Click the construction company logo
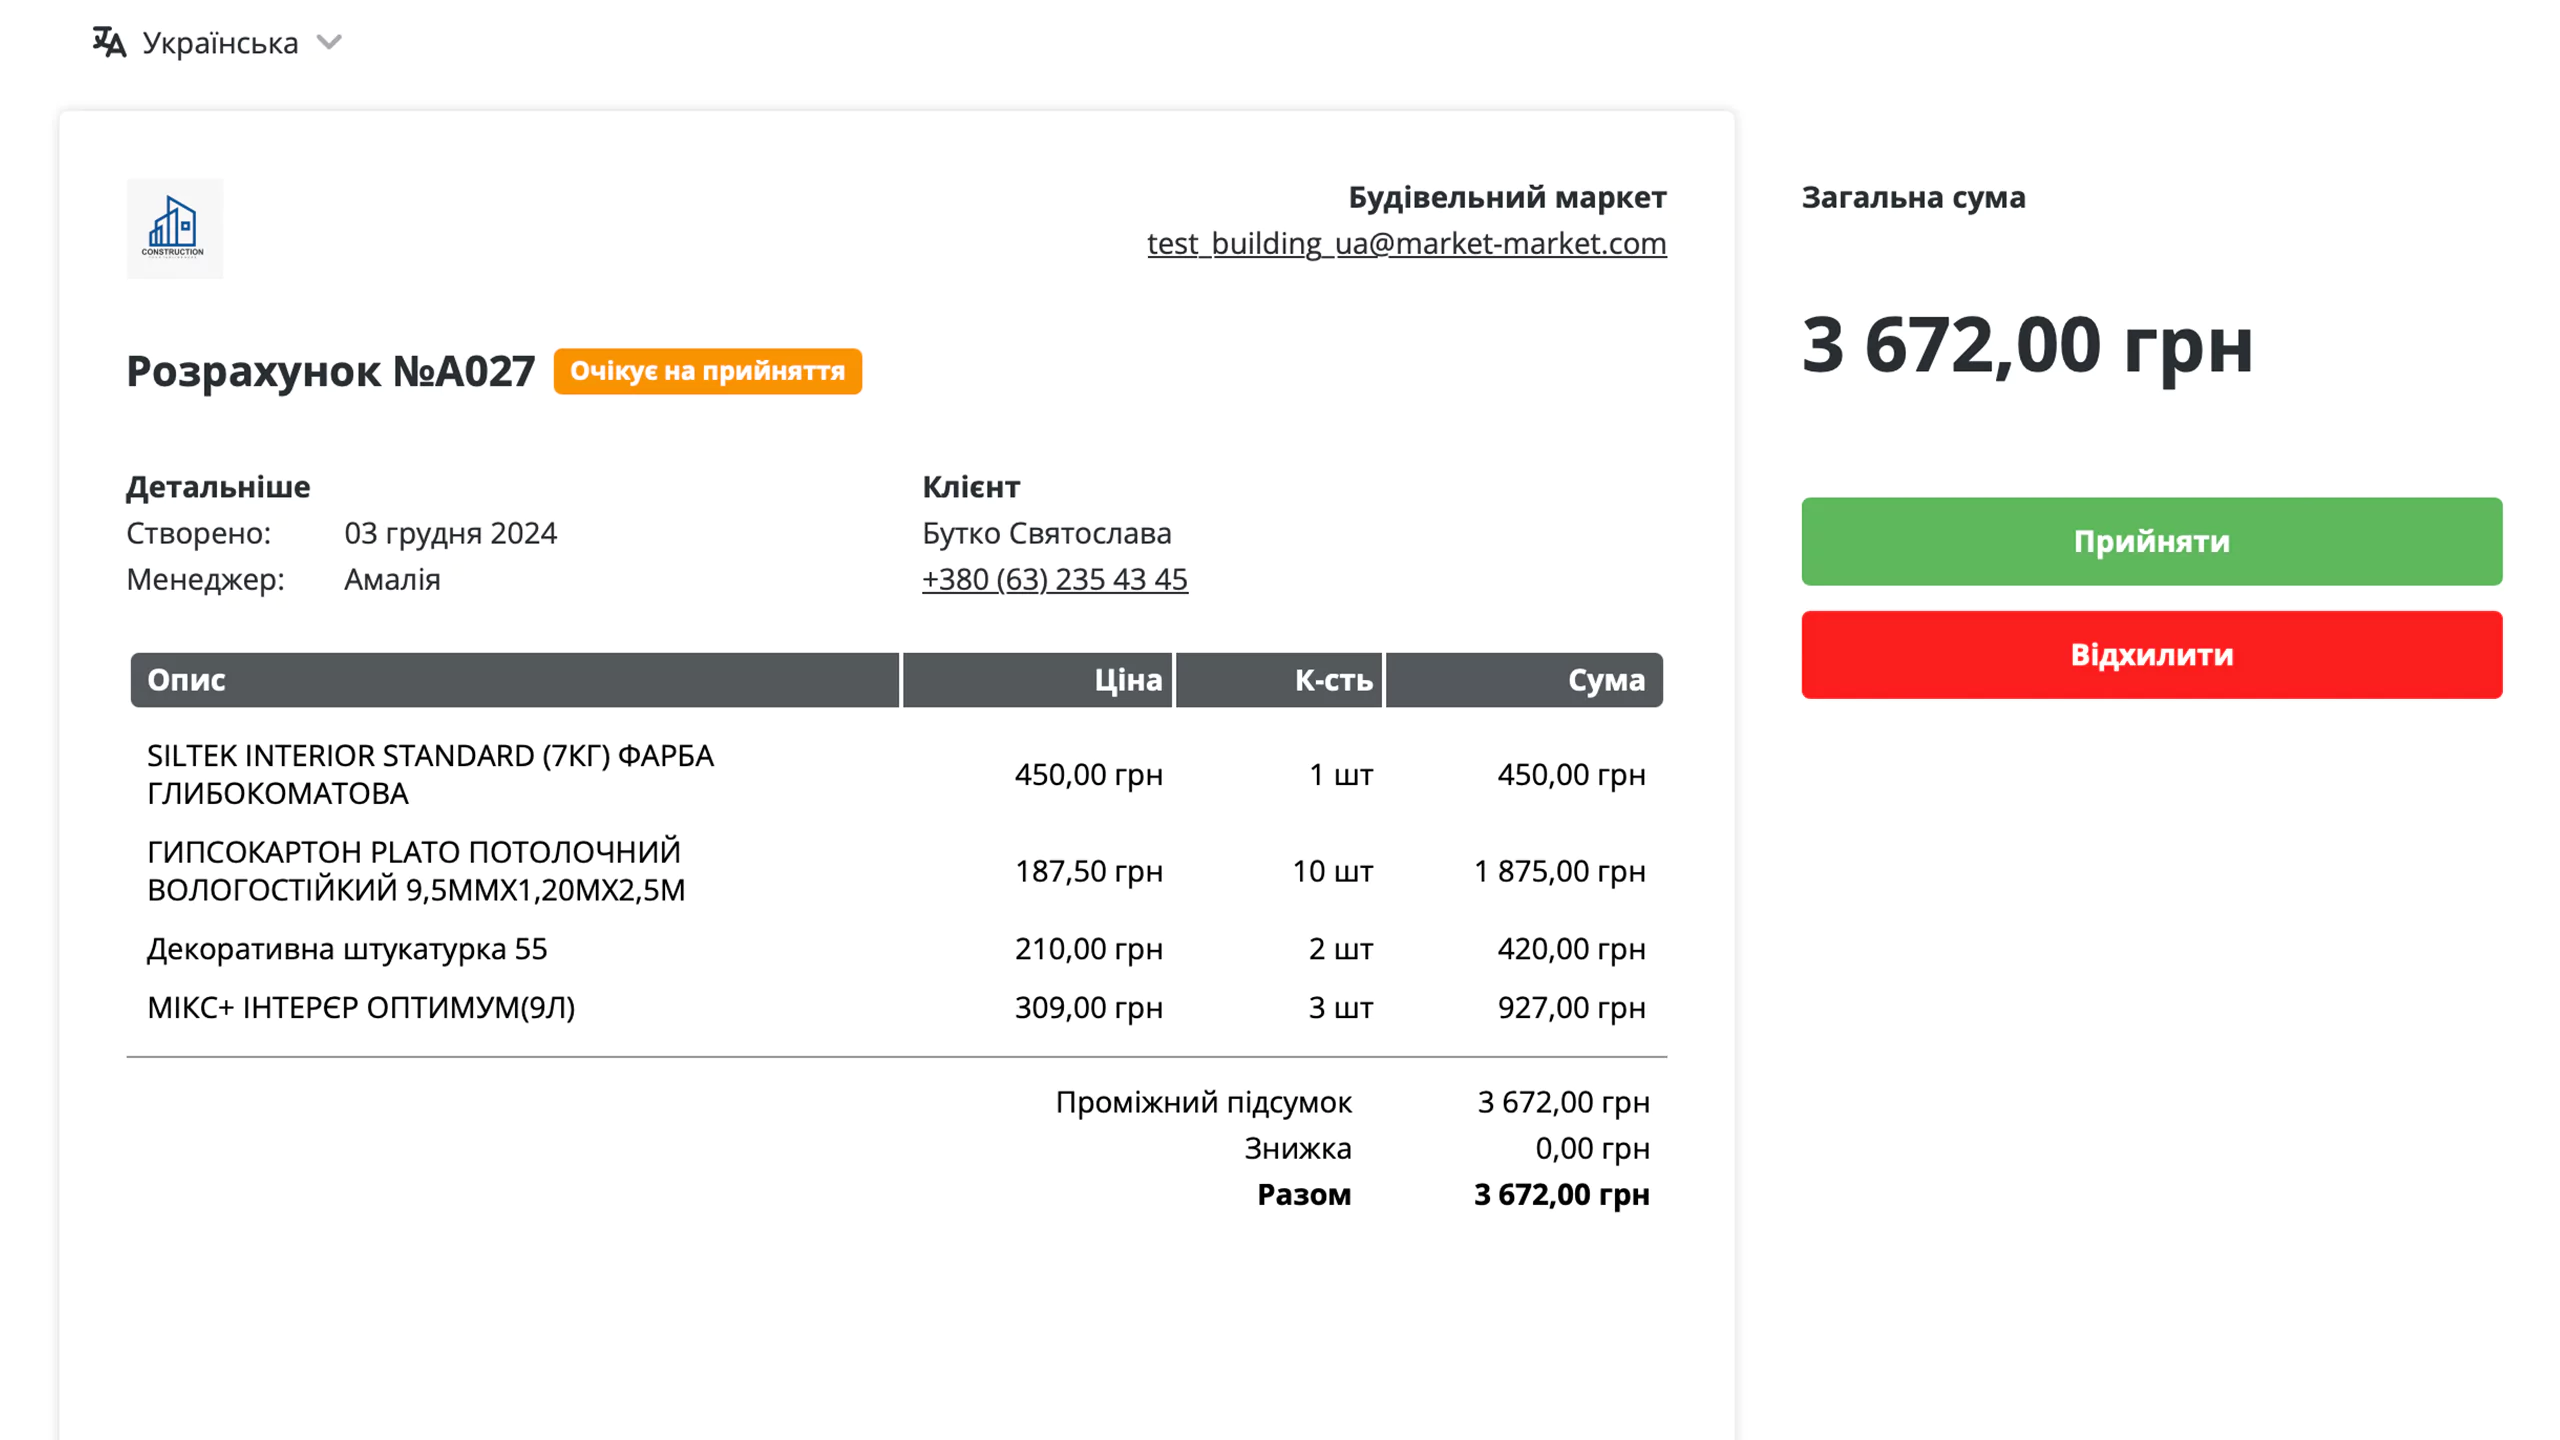This screenshot has width=2560, height=1440. (174, 228)
